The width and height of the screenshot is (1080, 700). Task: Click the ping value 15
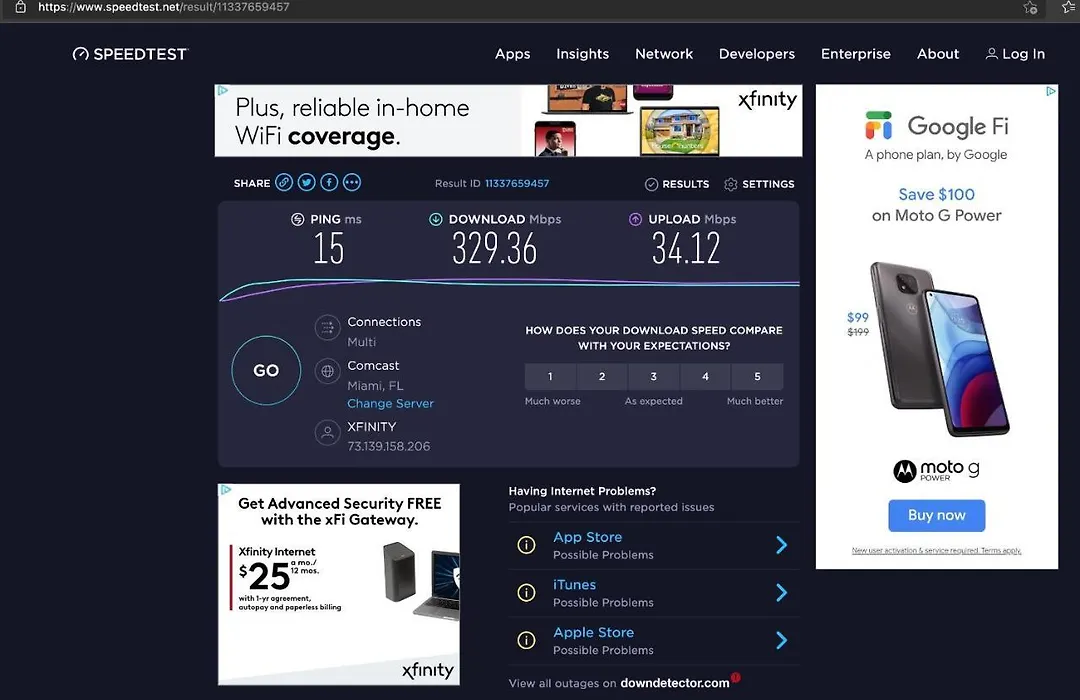(x=329, y=249)
